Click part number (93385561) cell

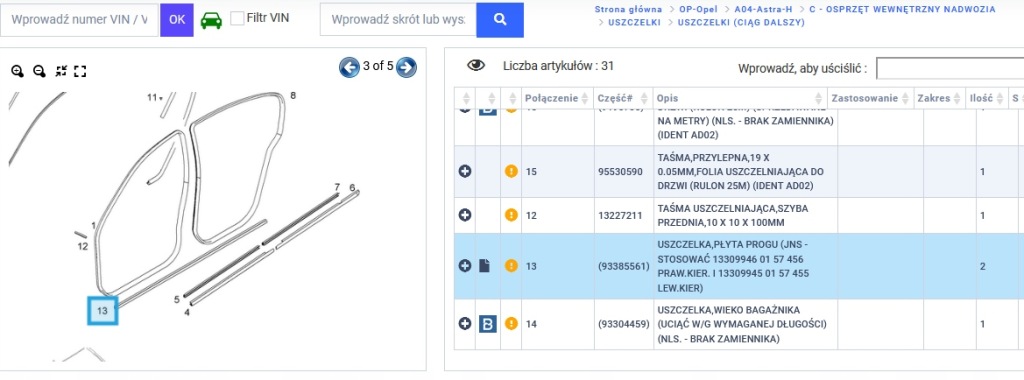tap(624, 266)
